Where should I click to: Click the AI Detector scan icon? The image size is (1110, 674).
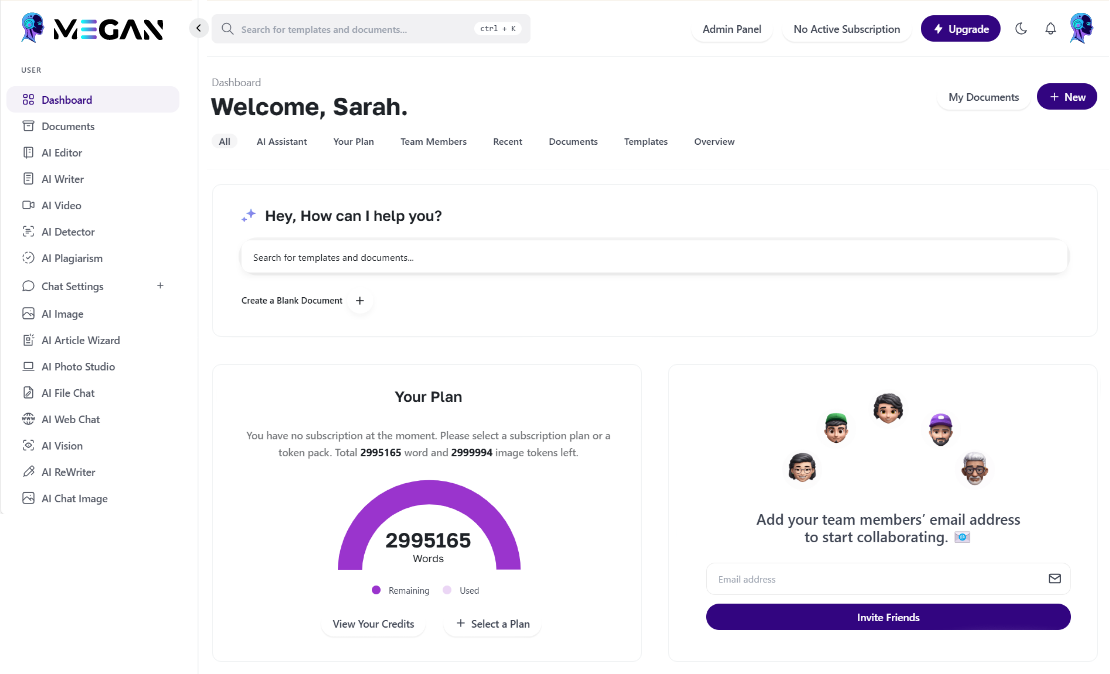pos(28,232)
